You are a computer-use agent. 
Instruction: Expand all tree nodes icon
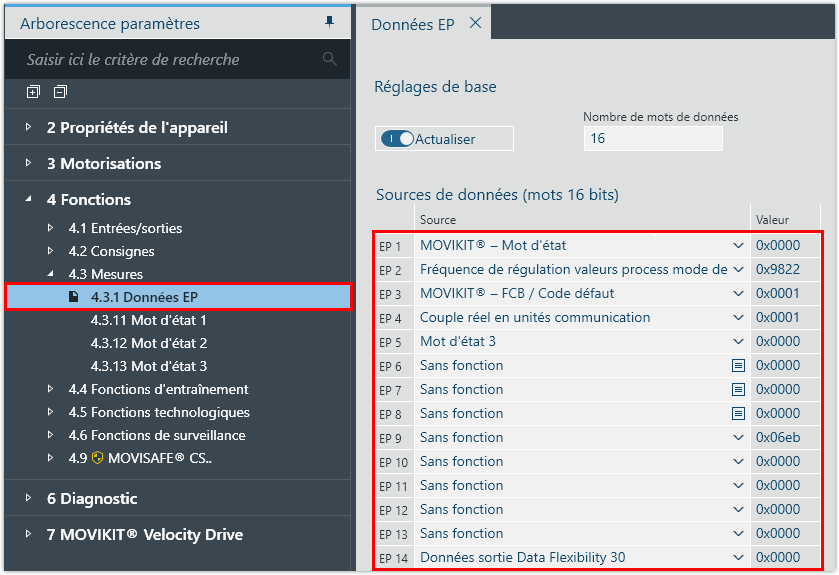tap(33, 92)
